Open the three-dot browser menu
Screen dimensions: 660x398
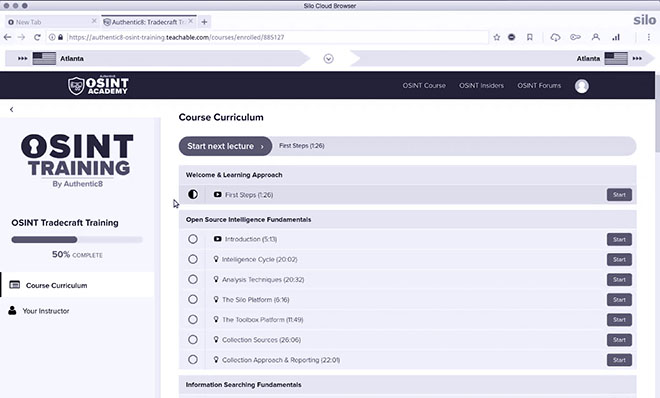649,37
